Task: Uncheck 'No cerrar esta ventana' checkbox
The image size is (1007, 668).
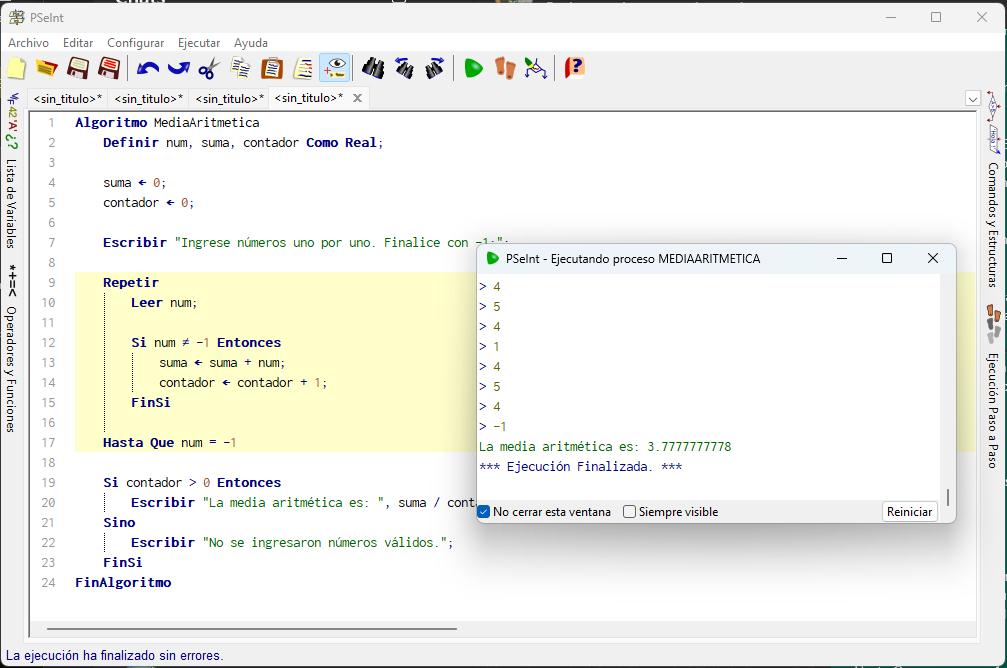Action: point(484,512)
